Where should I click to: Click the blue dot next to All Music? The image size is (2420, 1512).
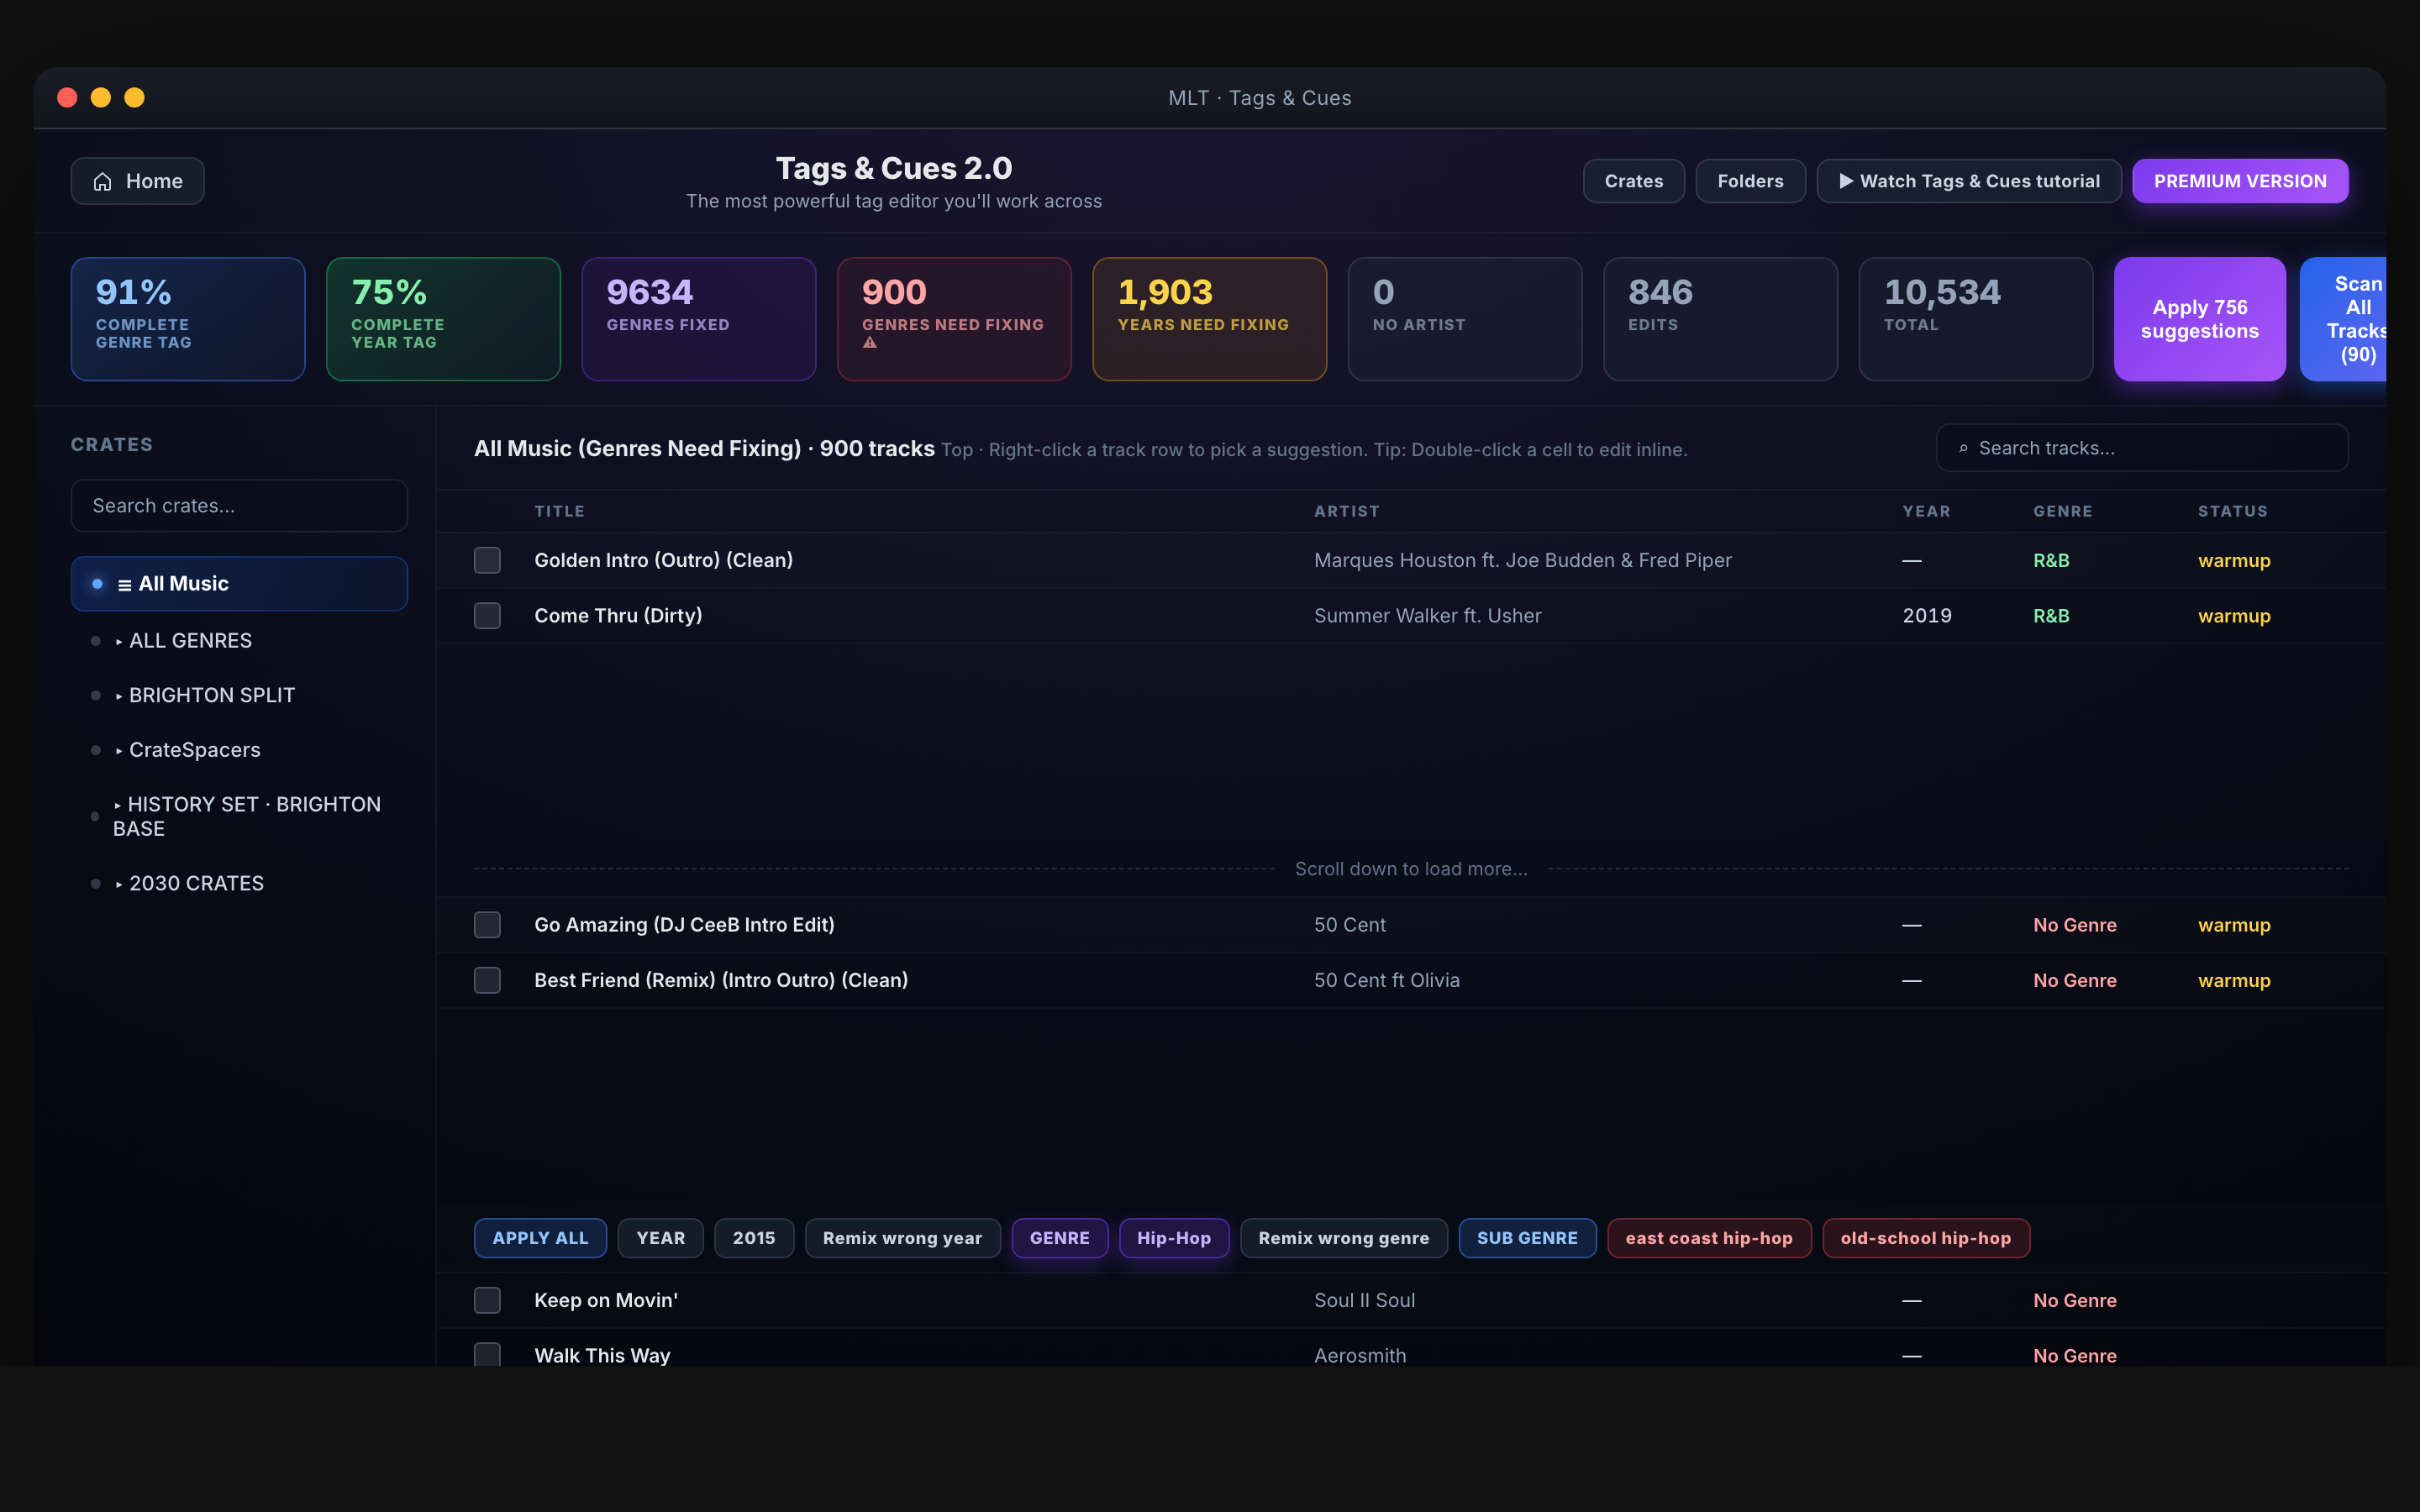coord(97,584)
